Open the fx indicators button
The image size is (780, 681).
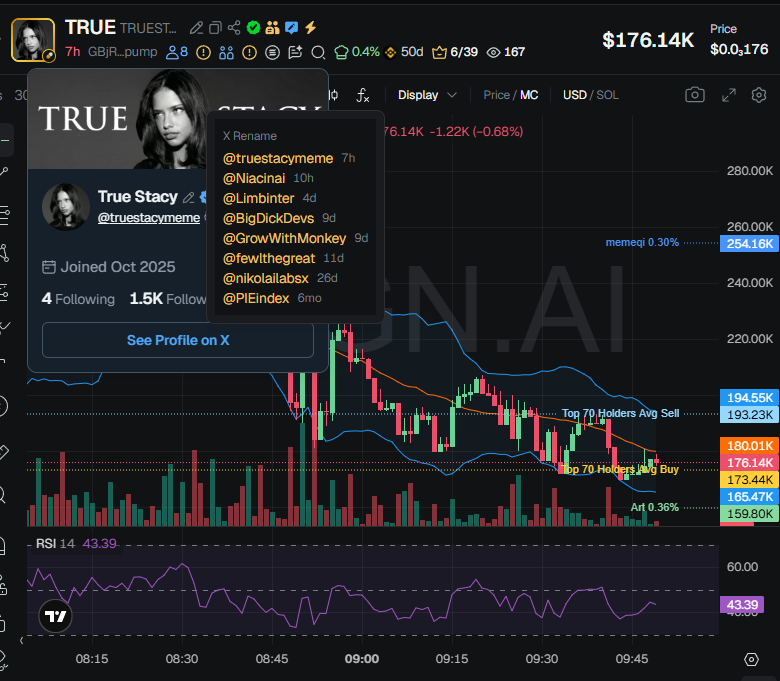point(363,95)
